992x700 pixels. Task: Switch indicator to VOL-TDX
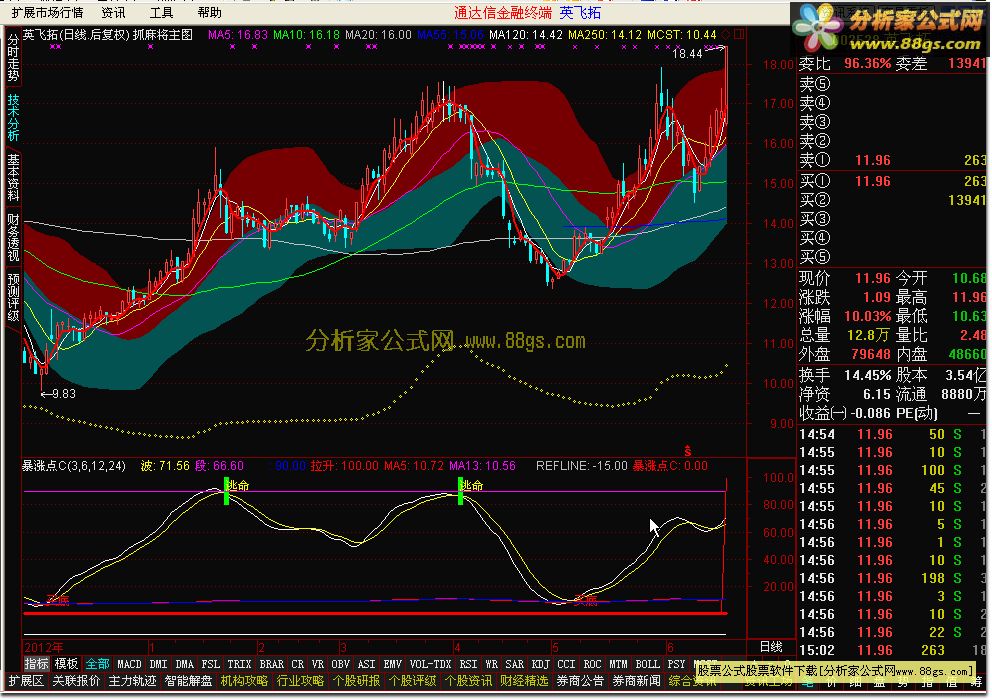tap(430, 664)
